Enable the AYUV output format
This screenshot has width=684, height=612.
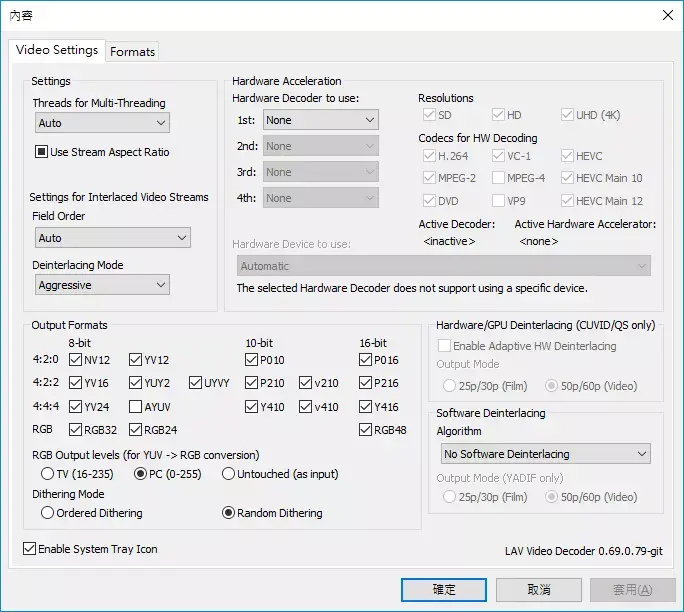pos(135,407)
